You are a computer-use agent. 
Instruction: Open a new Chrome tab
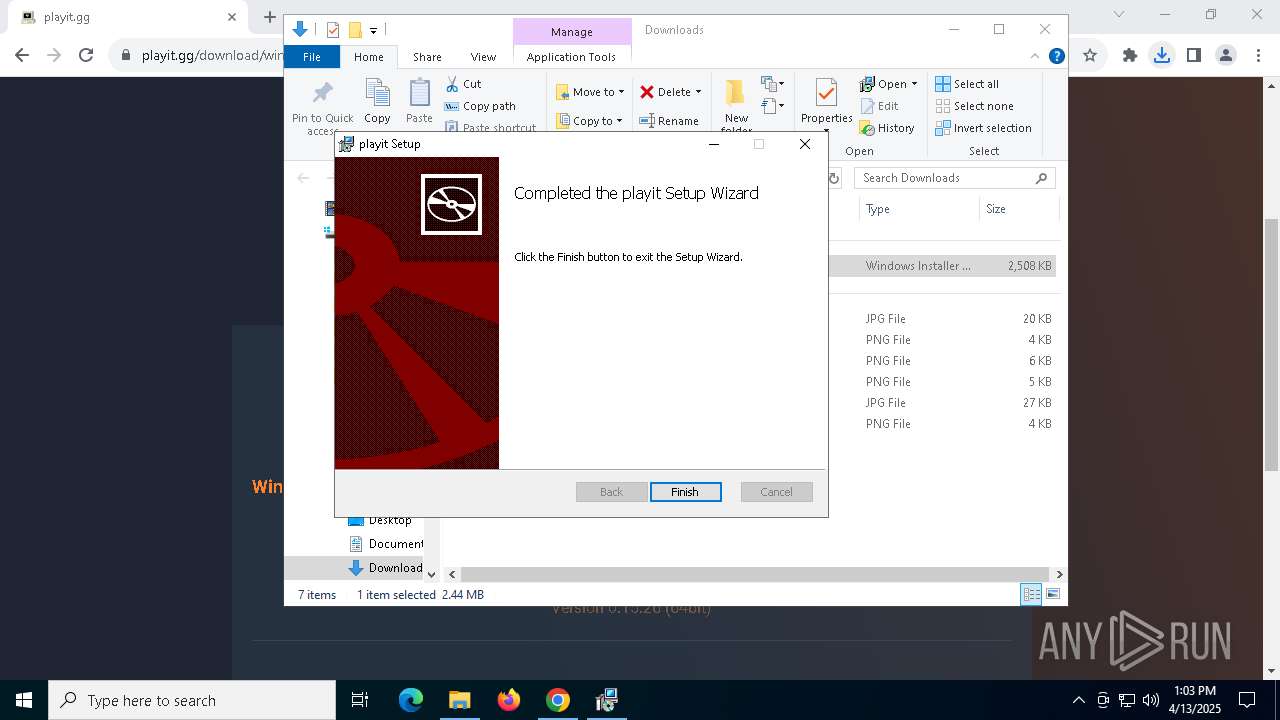[269, 17]
